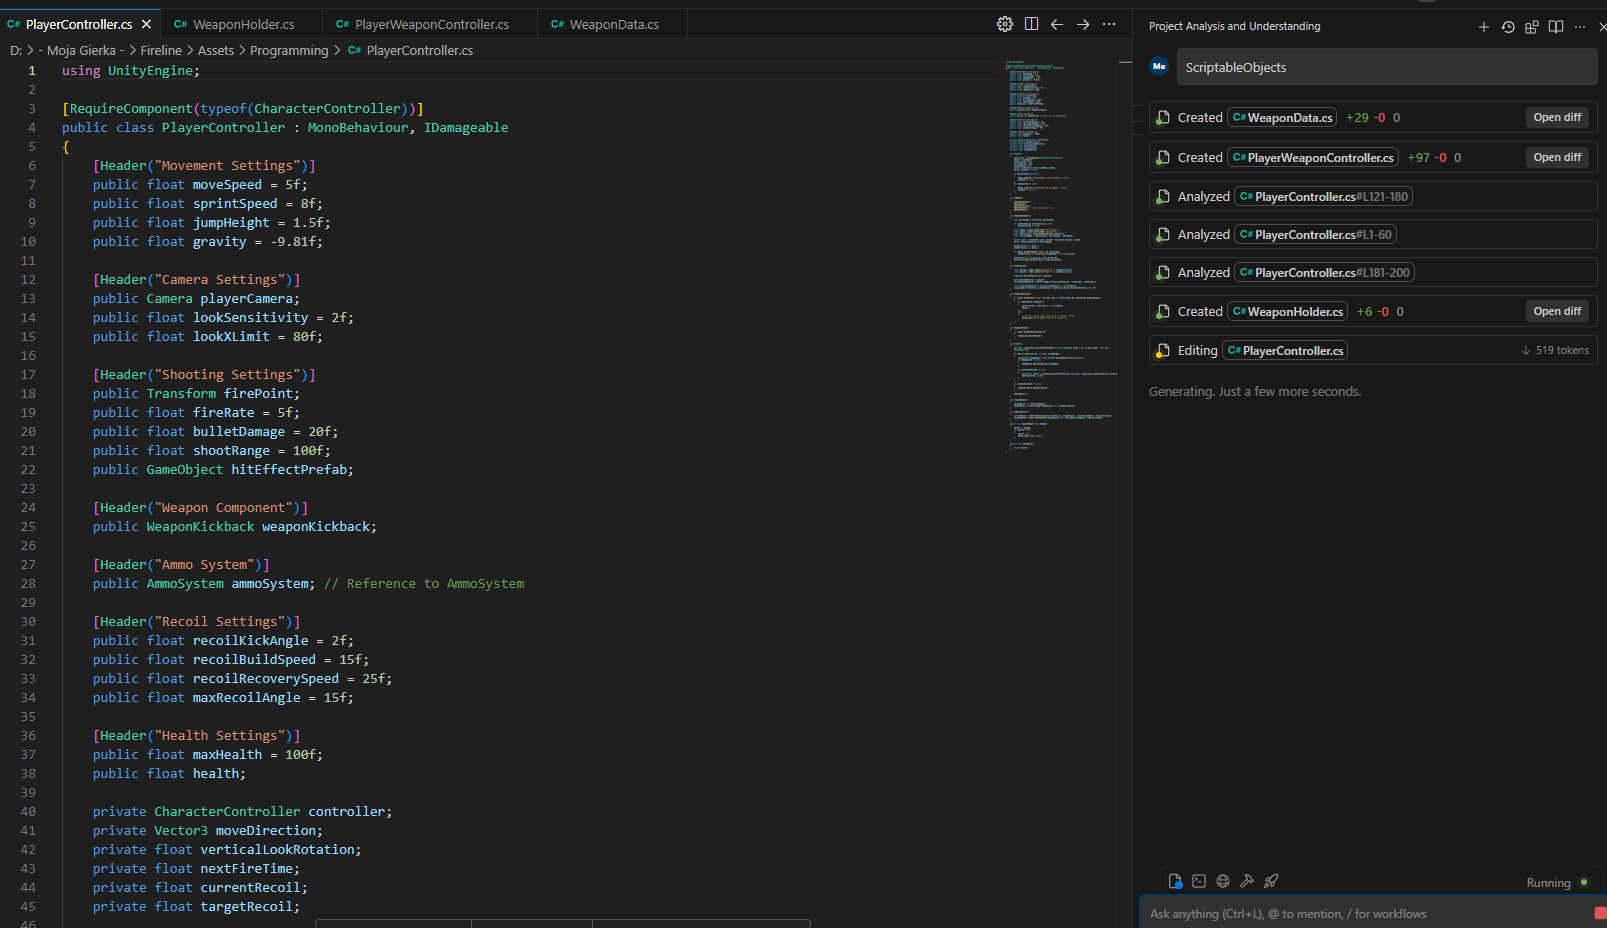Image resolution: width=1607 pixels, height=928 pixels.
Task: Open the editor settings gear icon
Action: click(x=1005, y=24)
